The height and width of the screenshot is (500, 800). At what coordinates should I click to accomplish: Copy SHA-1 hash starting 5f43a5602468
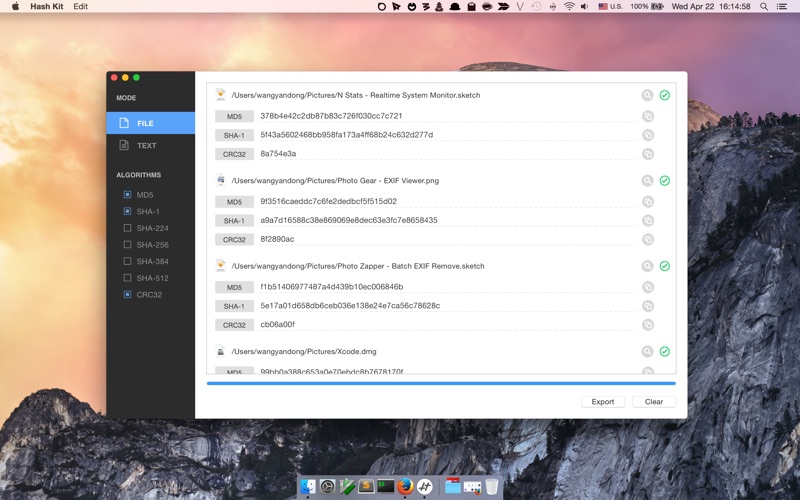tap(648, 135)
